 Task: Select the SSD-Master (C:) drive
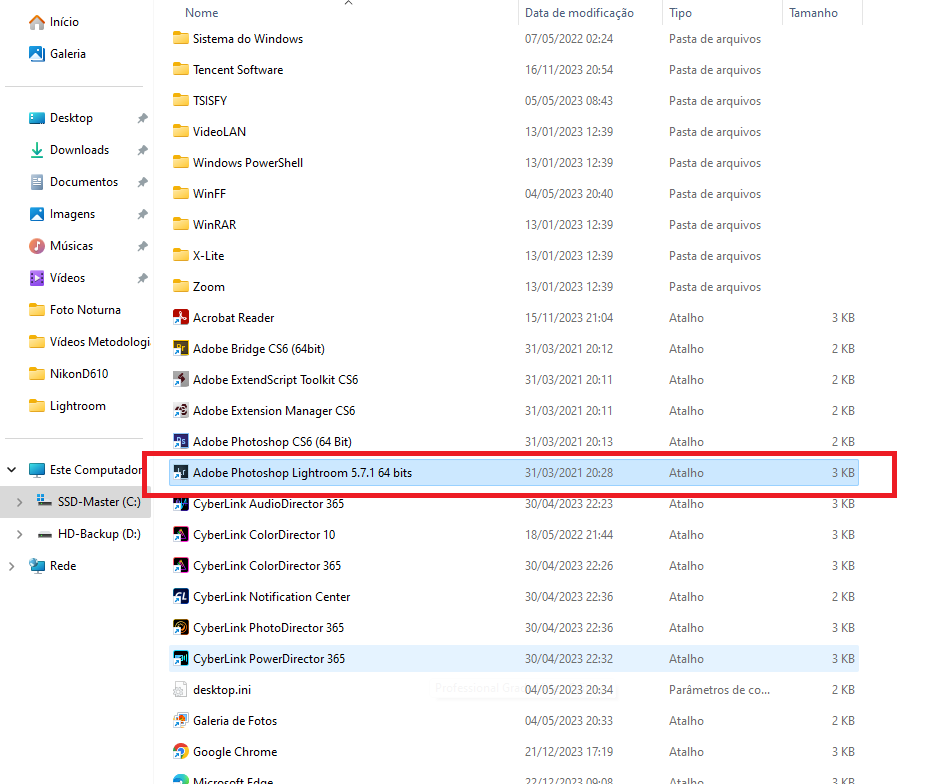[88, 502]
